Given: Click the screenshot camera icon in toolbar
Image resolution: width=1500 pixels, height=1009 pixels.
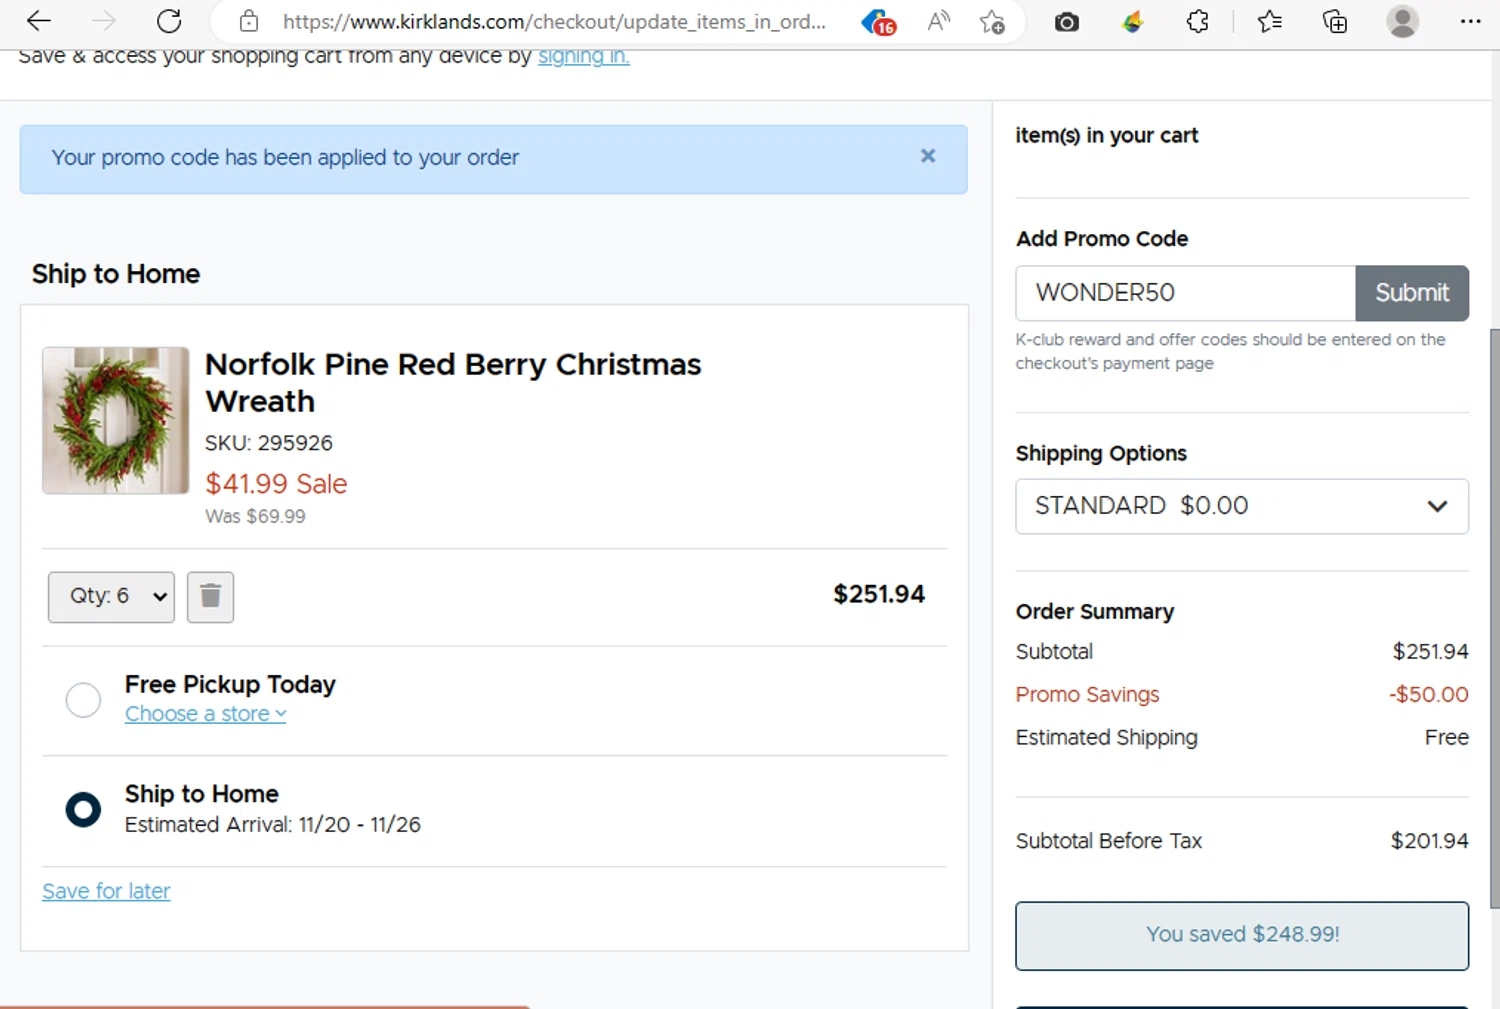Looking at the screenshot, I should [x=1067, y=21].
